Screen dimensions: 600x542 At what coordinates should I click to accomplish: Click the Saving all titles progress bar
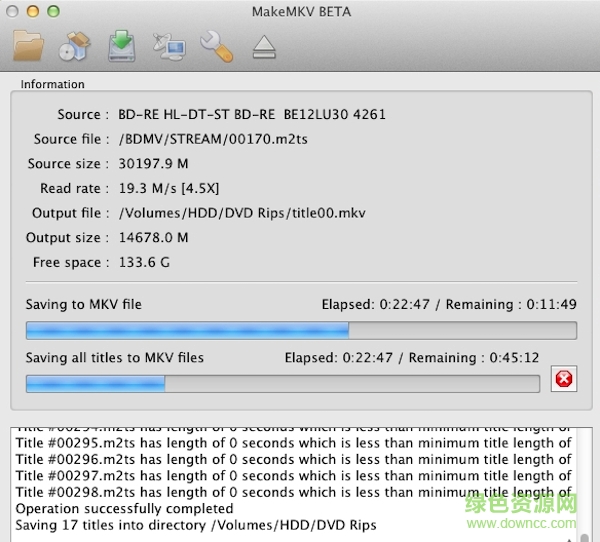282,383
